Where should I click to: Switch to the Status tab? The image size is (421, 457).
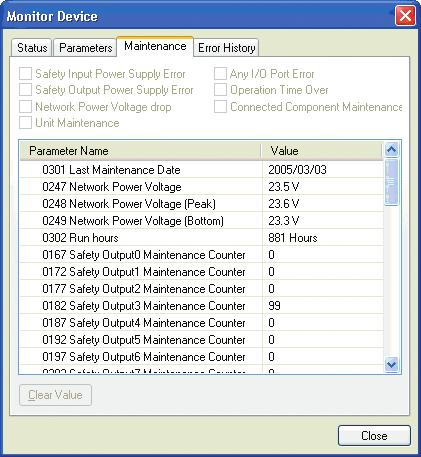pyautogui.click(x=32, y=48)
